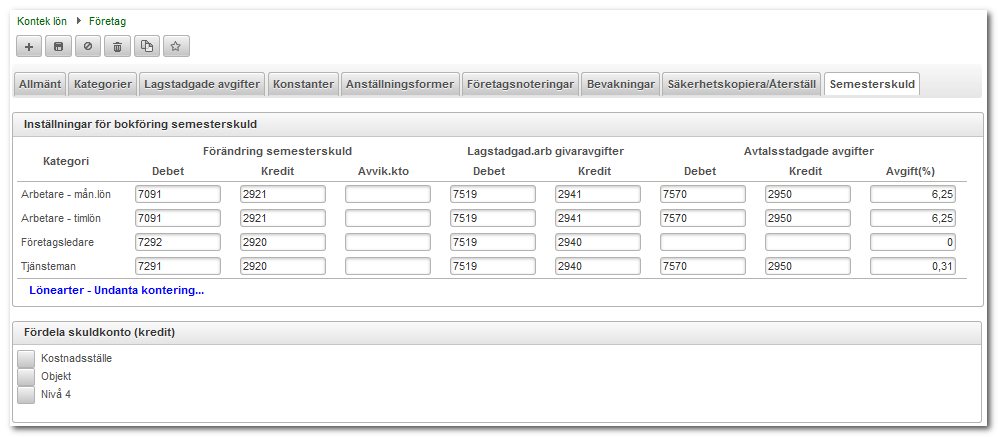Select the Säkerhetskopiera/Återställ tab

coord(741,84)
